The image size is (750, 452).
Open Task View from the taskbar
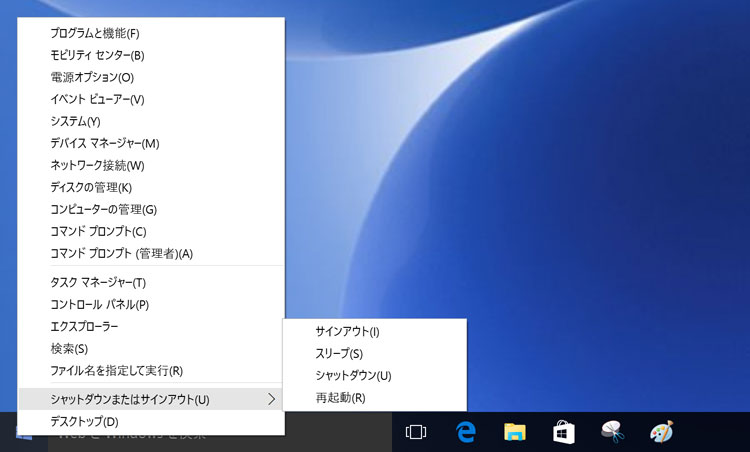click(416, 432)
